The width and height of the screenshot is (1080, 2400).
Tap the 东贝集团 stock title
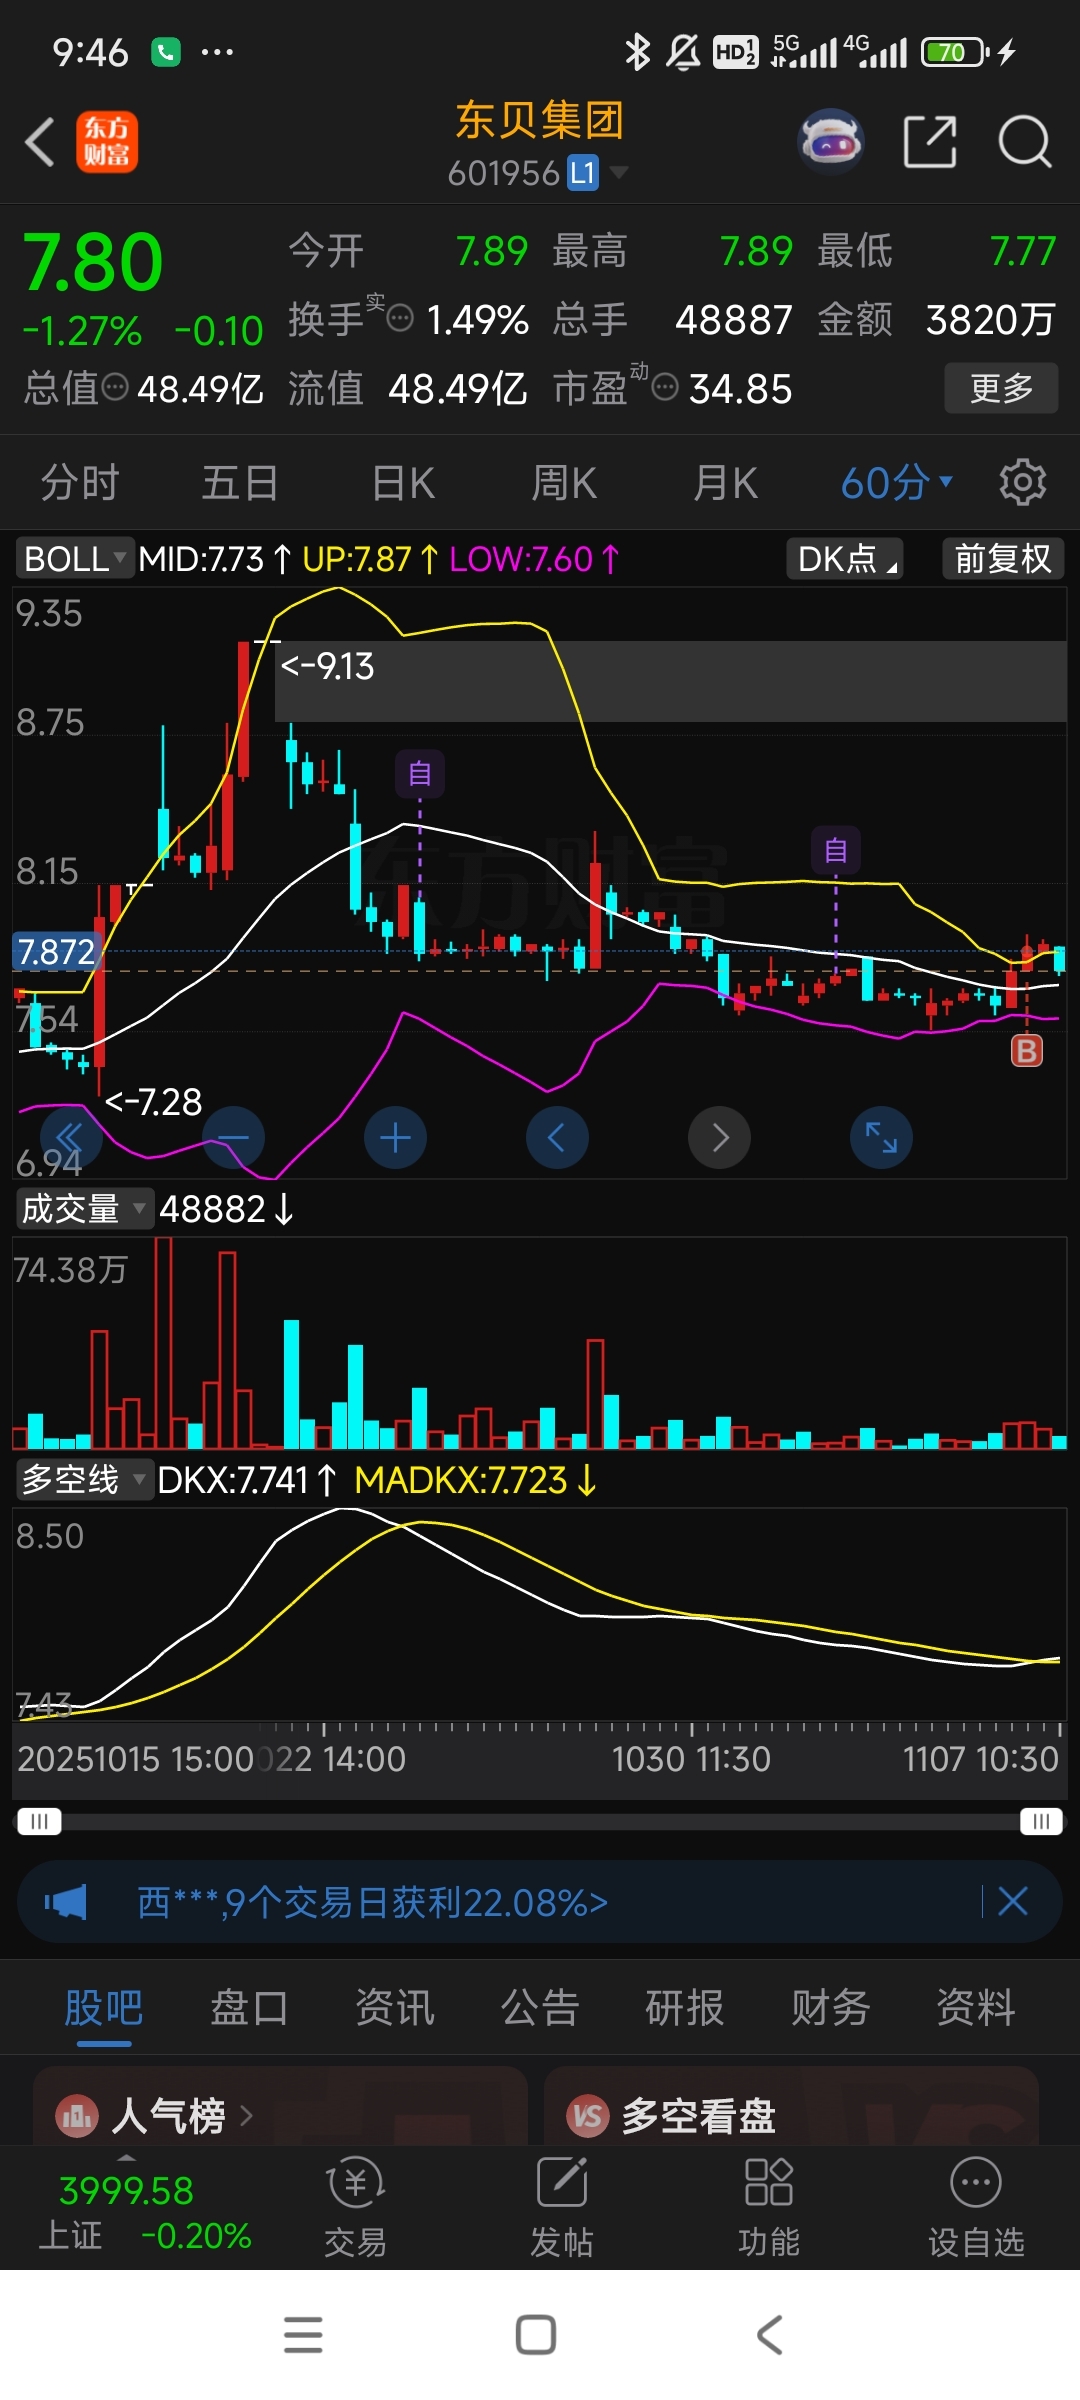[540, 121]
